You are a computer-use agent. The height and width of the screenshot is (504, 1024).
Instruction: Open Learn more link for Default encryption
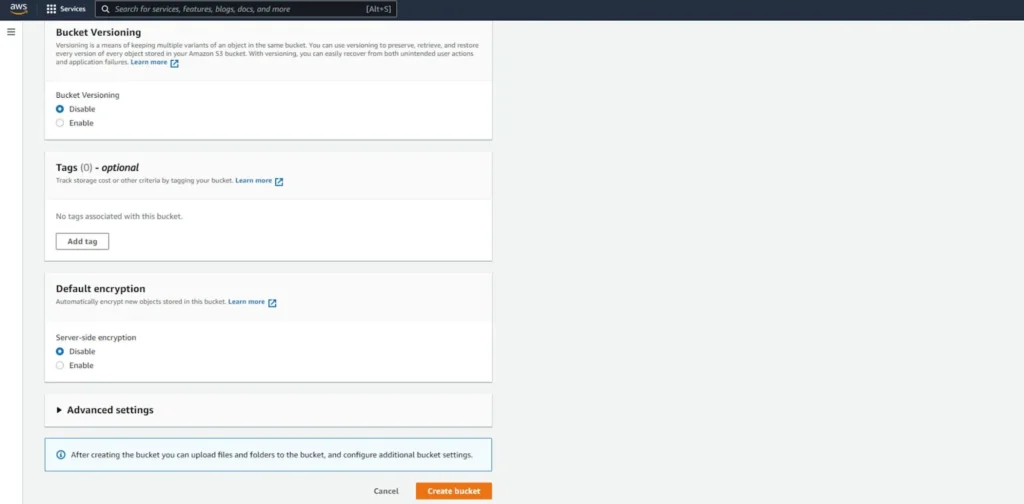[246, 302]
